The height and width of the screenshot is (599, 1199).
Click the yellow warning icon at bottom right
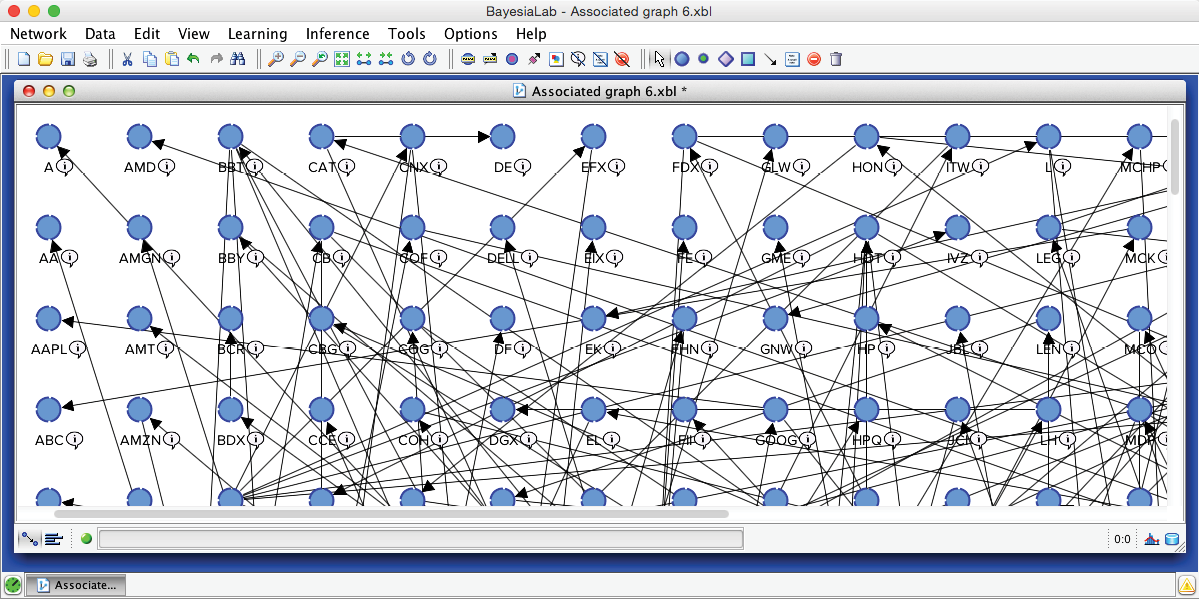[x=1185, y=585]
